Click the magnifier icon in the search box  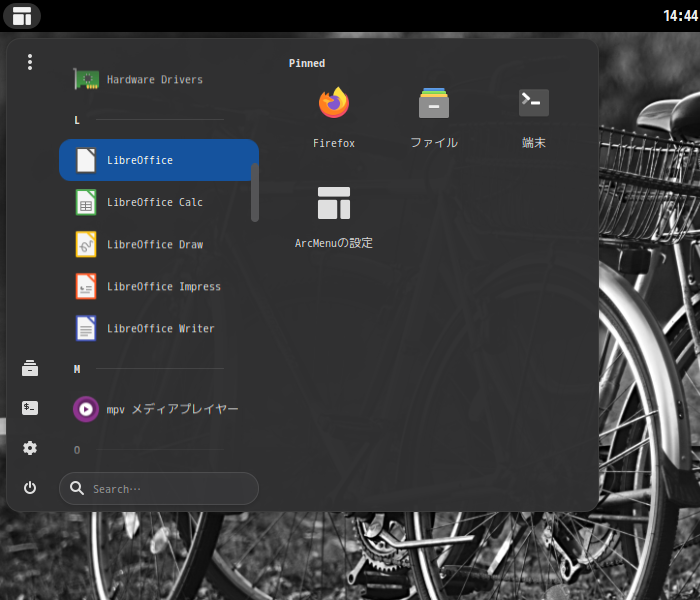pos(77,488)
